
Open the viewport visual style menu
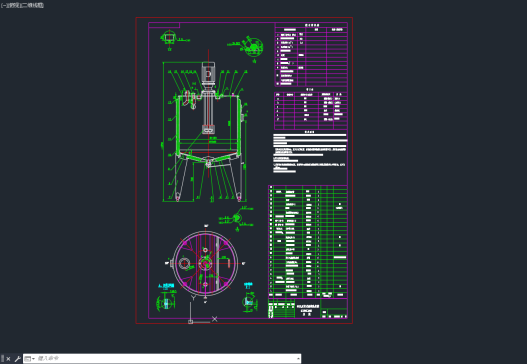pos(34,5)
